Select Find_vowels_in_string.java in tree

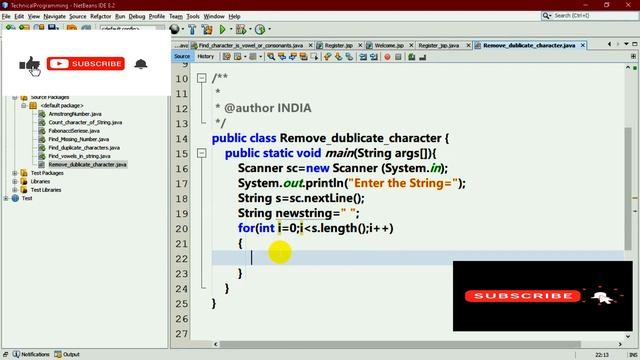79,156
